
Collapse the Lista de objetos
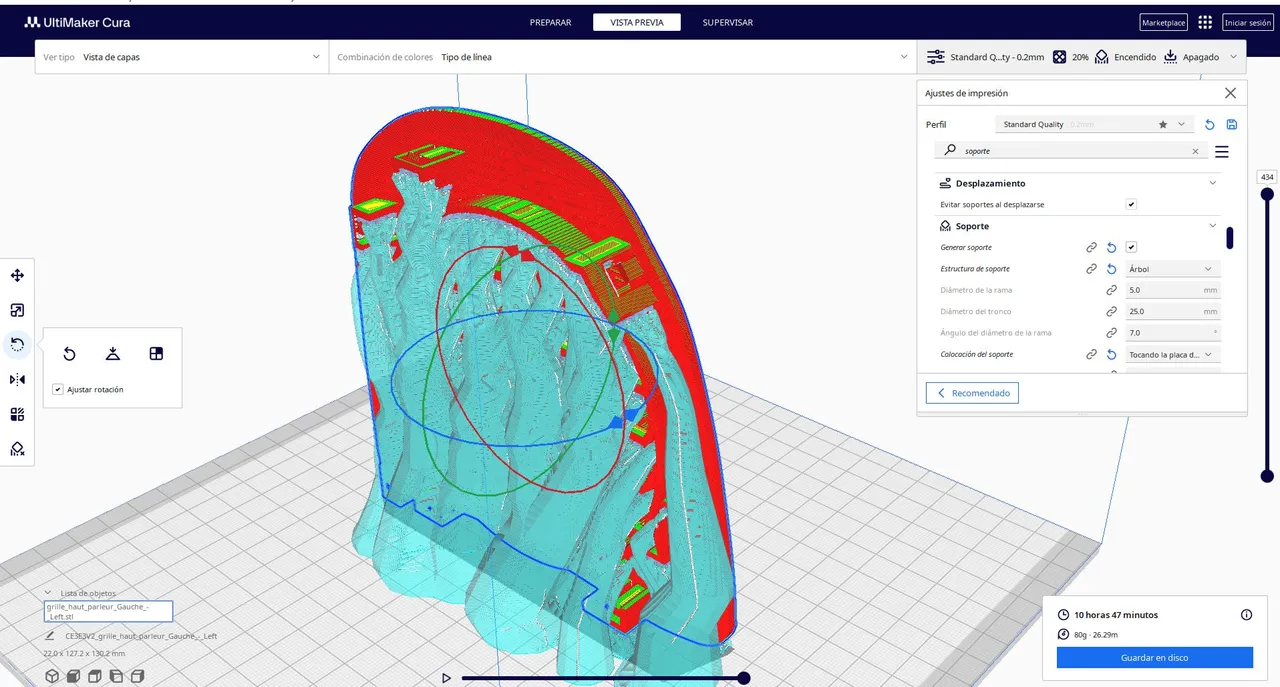click(x=48, y=593)
